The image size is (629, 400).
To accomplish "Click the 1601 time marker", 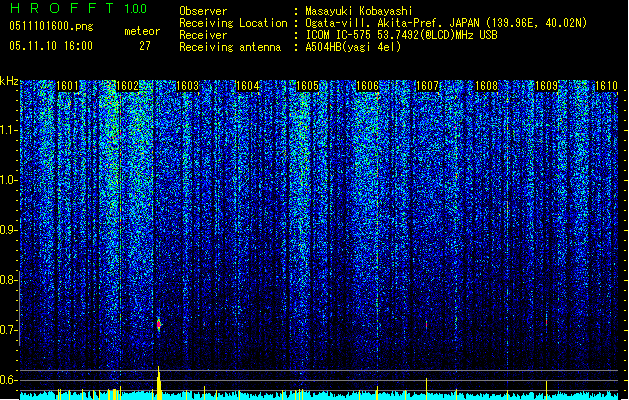I will (67, 86).
